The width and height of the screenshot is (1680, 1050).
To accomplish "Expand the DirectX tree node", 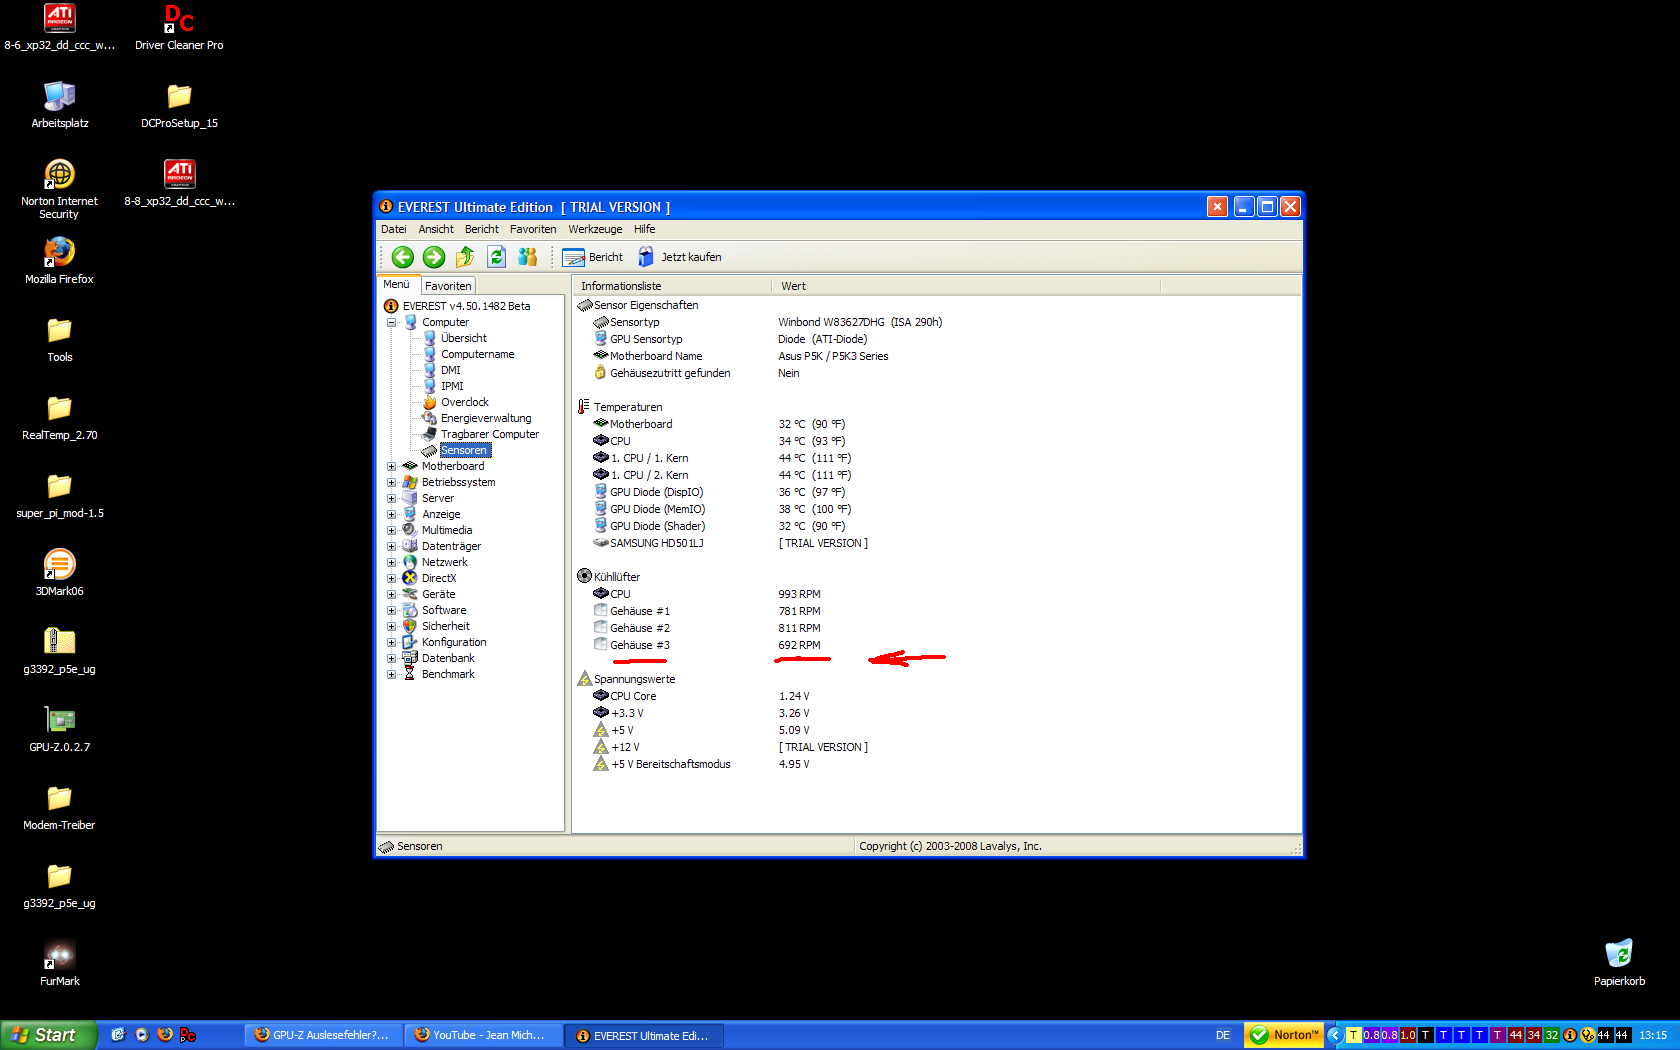I will pyautogui.click(x=392, y=578).
